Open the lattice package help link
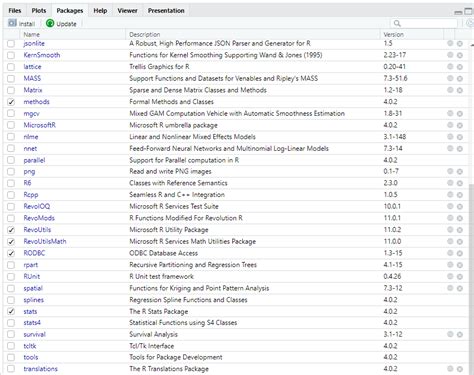The height and width of the screenshot is (375, 474). pyautogui.click(x=32, y=67)
